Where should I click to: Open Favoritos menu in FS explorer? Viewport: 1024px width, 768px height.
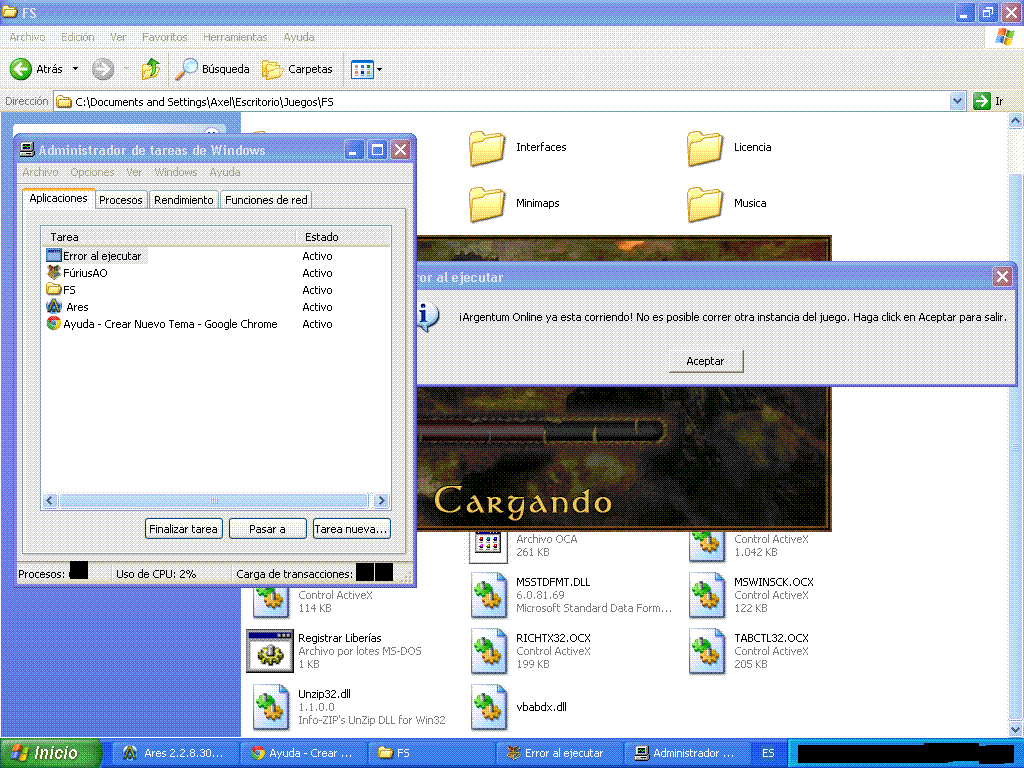[x=165, y=37]
